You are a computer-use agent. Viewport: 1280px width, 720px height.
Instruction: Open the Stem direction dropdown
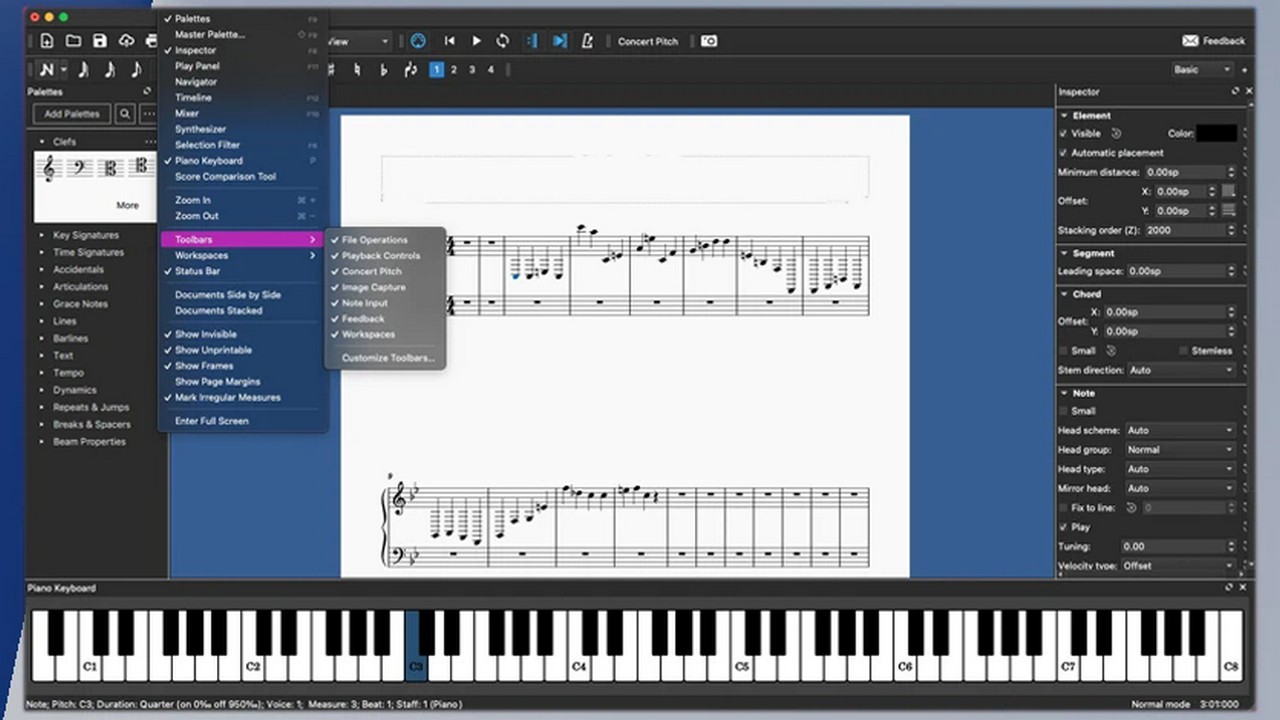pyautogui.click(x=1181, y=370)
